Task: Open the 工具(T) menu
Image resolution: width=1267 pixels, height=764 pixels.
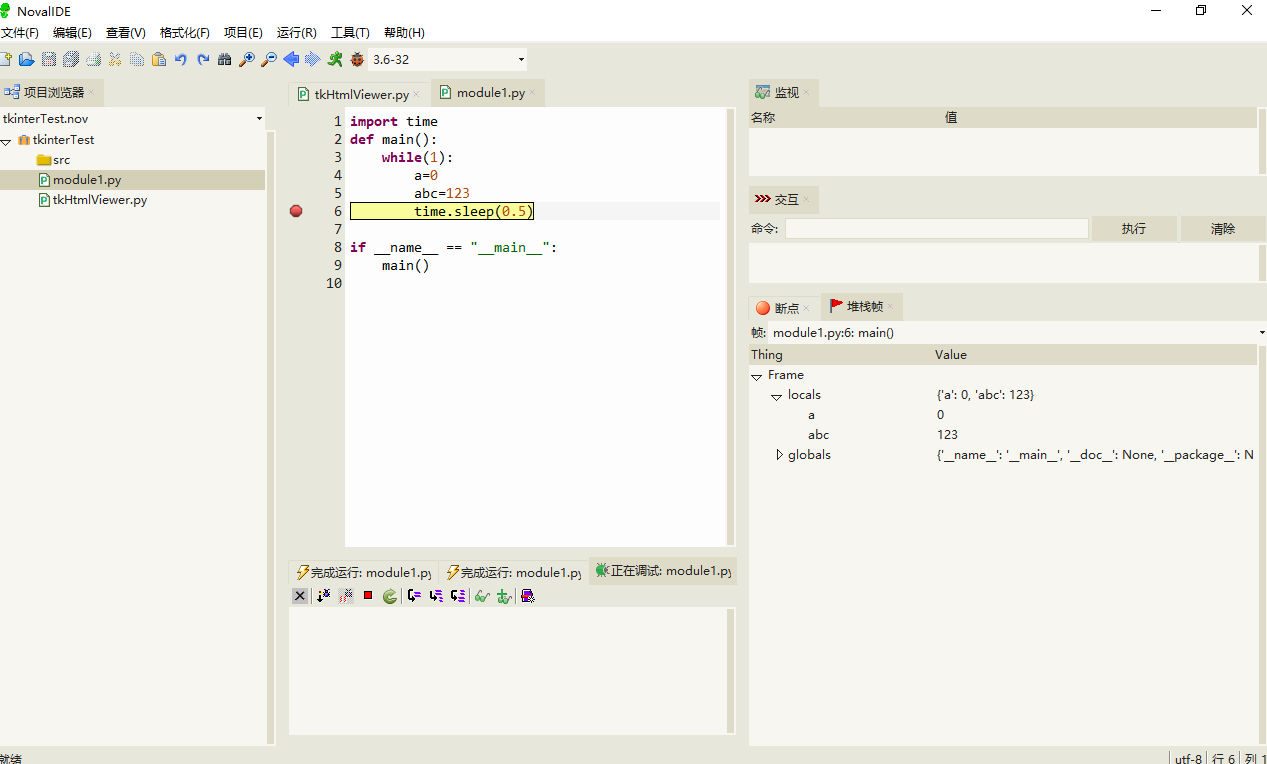Action: pos(350,32)
